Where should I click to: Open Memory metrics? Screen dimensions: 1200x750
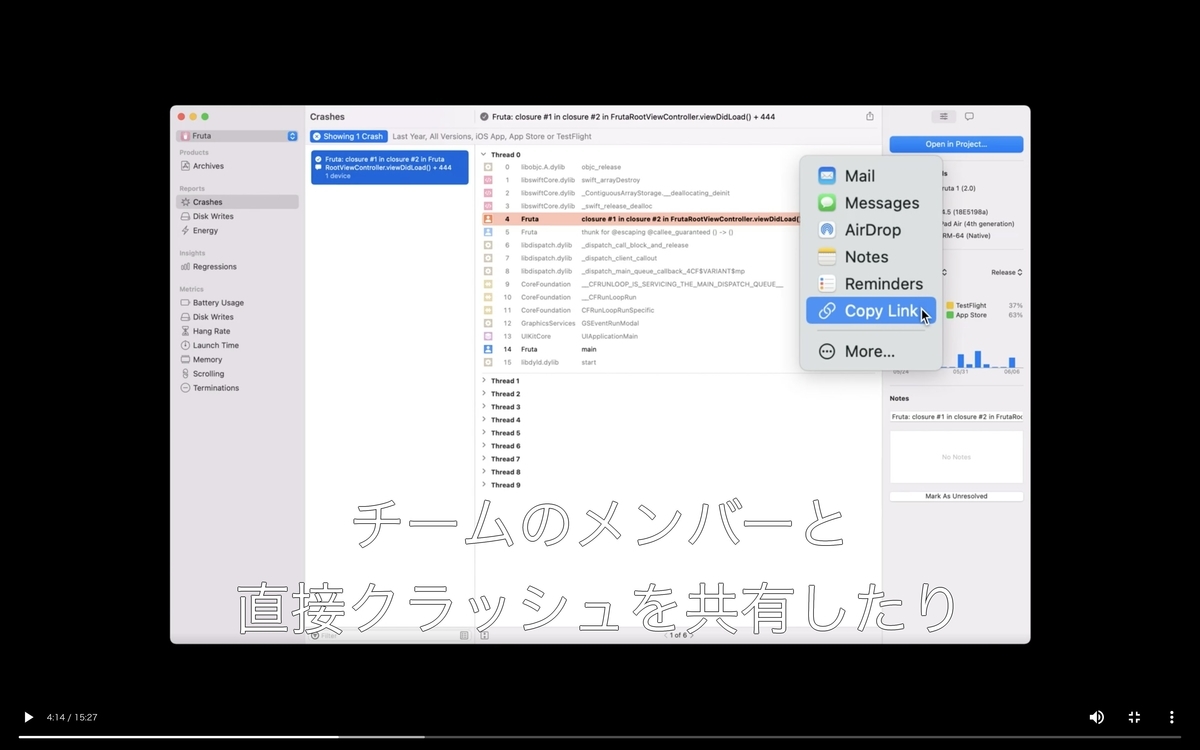(207, 359)
